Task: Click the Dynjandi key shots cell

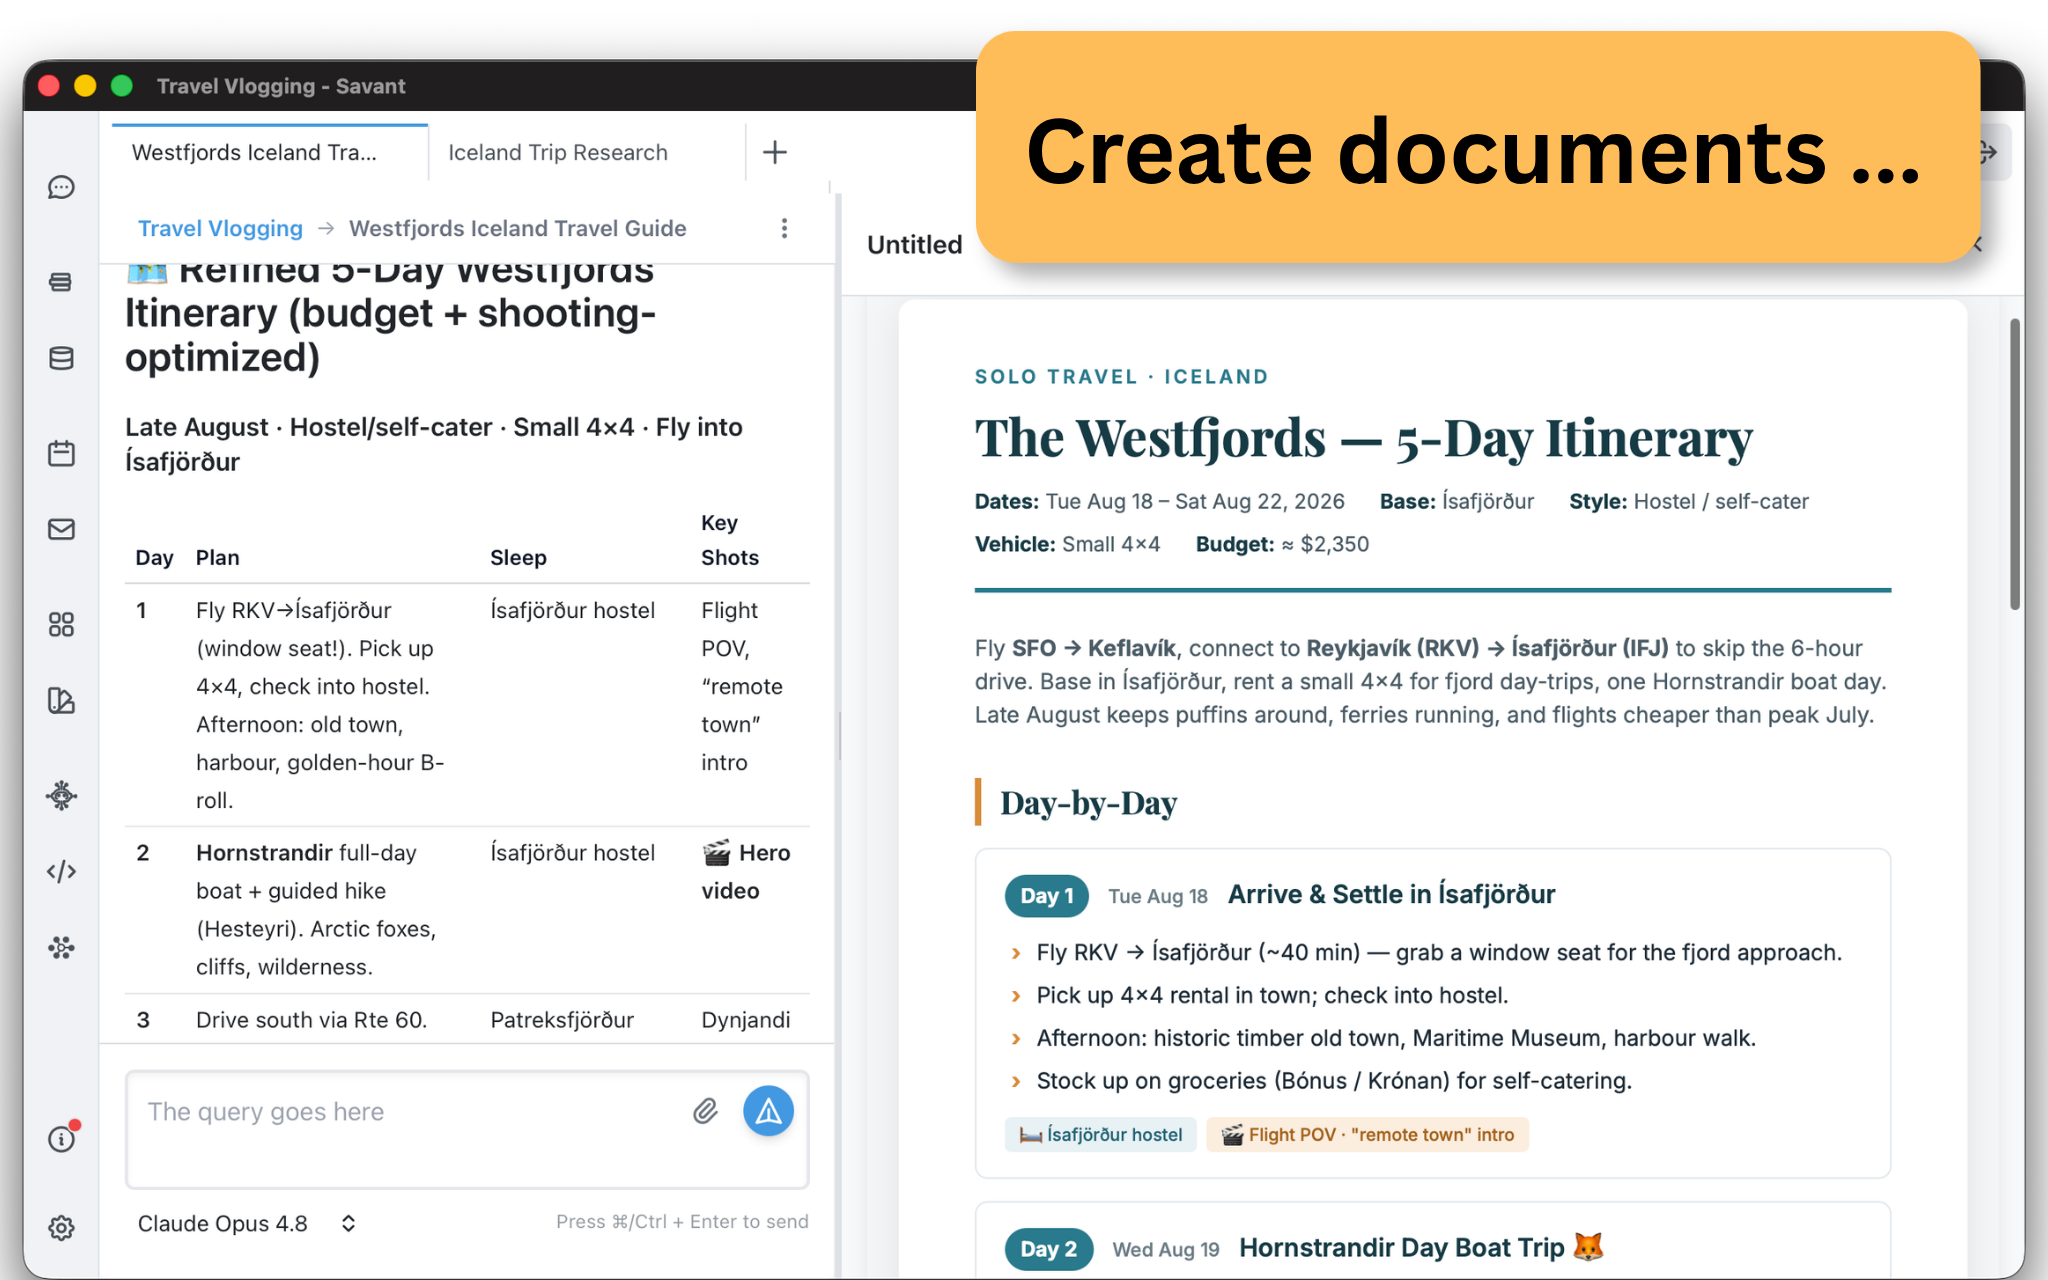Action: (x=745, y=1020)
